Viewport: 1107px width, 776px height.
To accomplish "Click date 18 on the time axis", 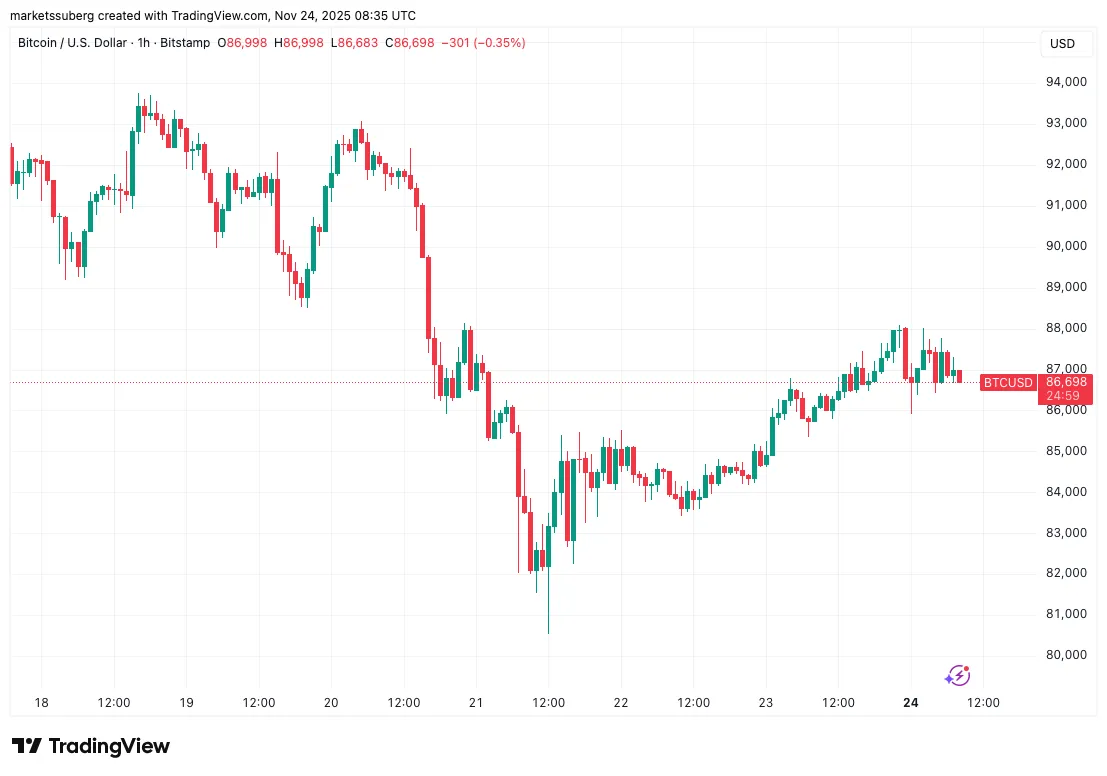I will (x=41, y=703).
